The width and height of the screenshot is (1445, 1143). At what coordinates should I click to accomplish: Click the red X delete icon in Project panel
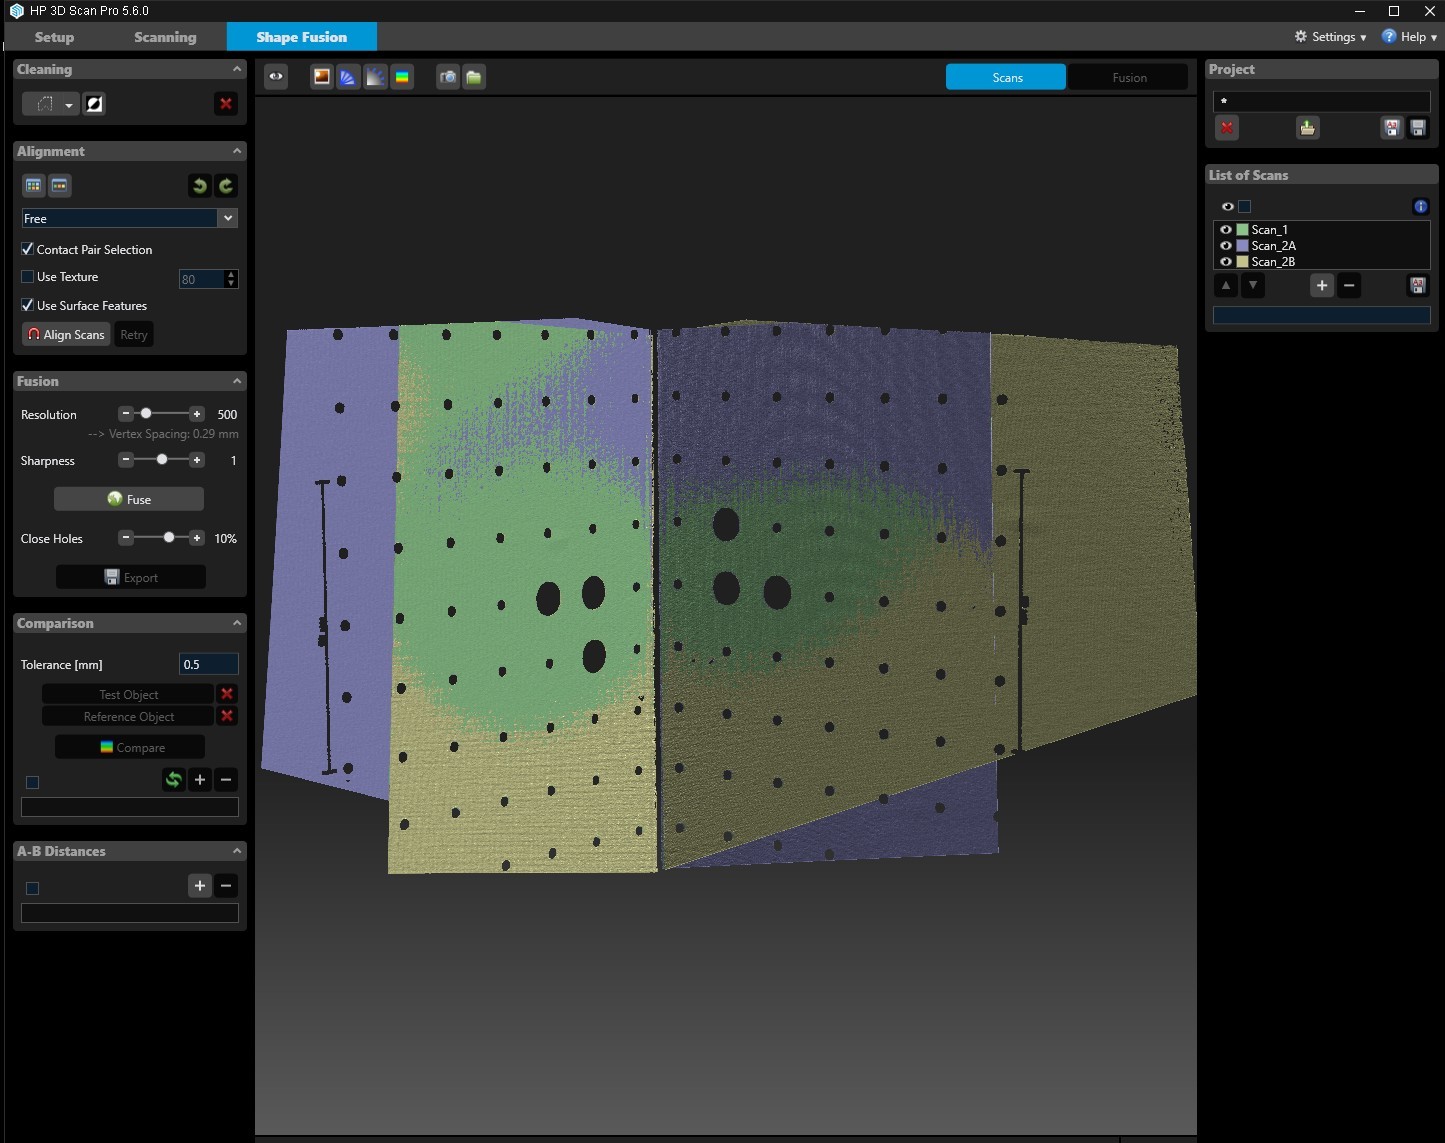point(1227,128)
